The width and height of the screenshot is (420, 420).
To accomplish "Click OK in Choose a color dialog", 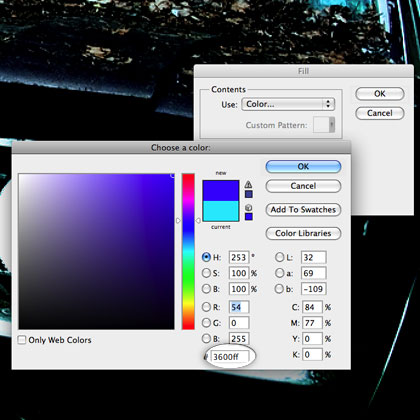I will click(x=303, y=166).
